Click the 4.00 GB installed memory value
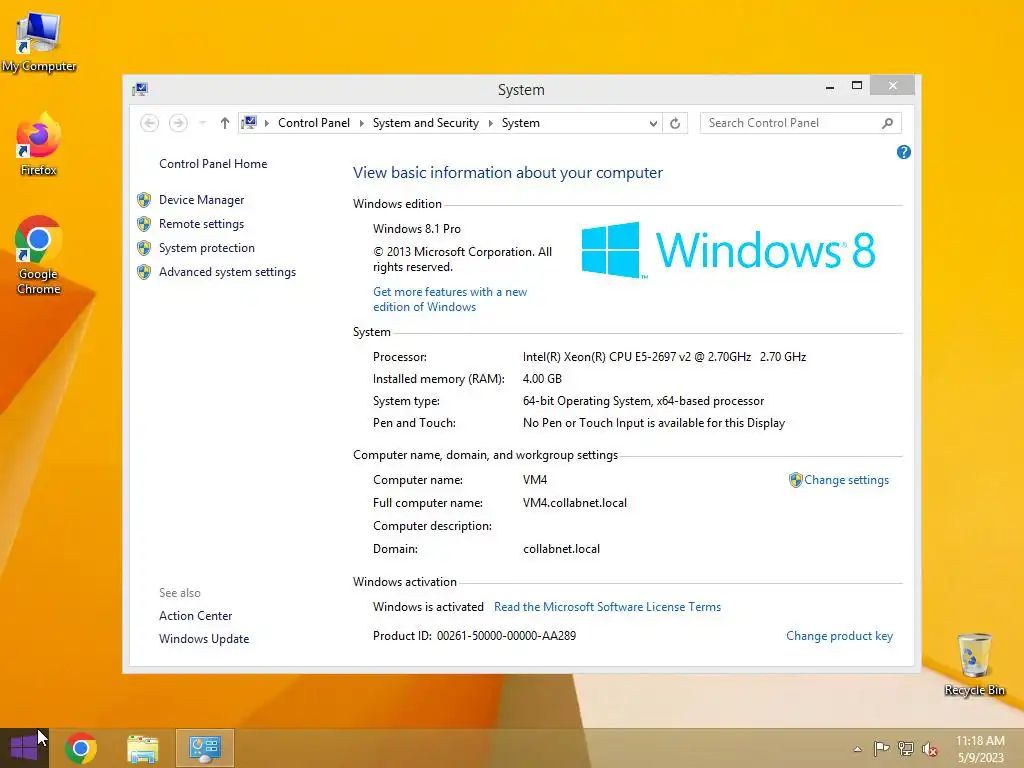 (x=542, y=379)
